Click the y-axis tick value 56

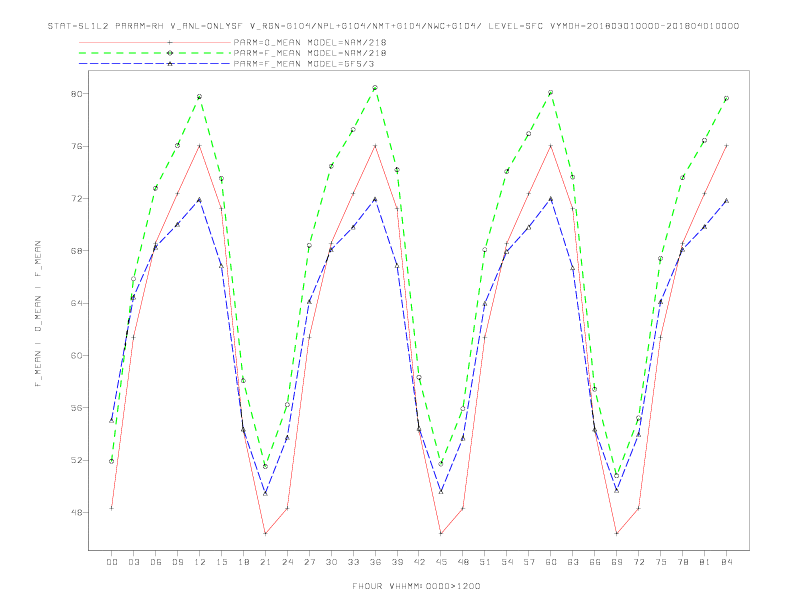76,408
